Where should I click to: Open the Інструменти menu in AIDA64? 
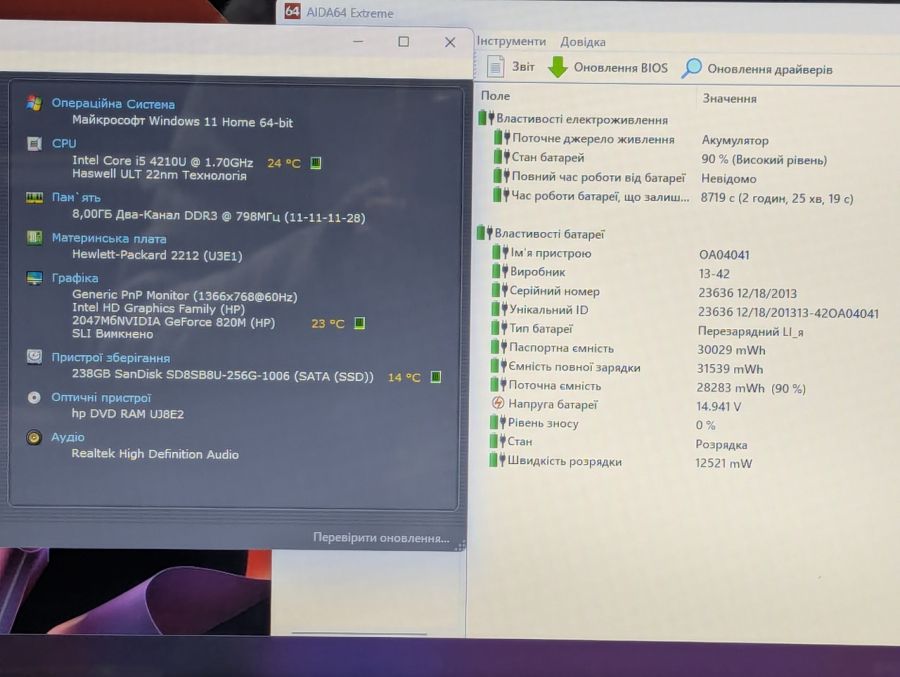tap(511, 41)
